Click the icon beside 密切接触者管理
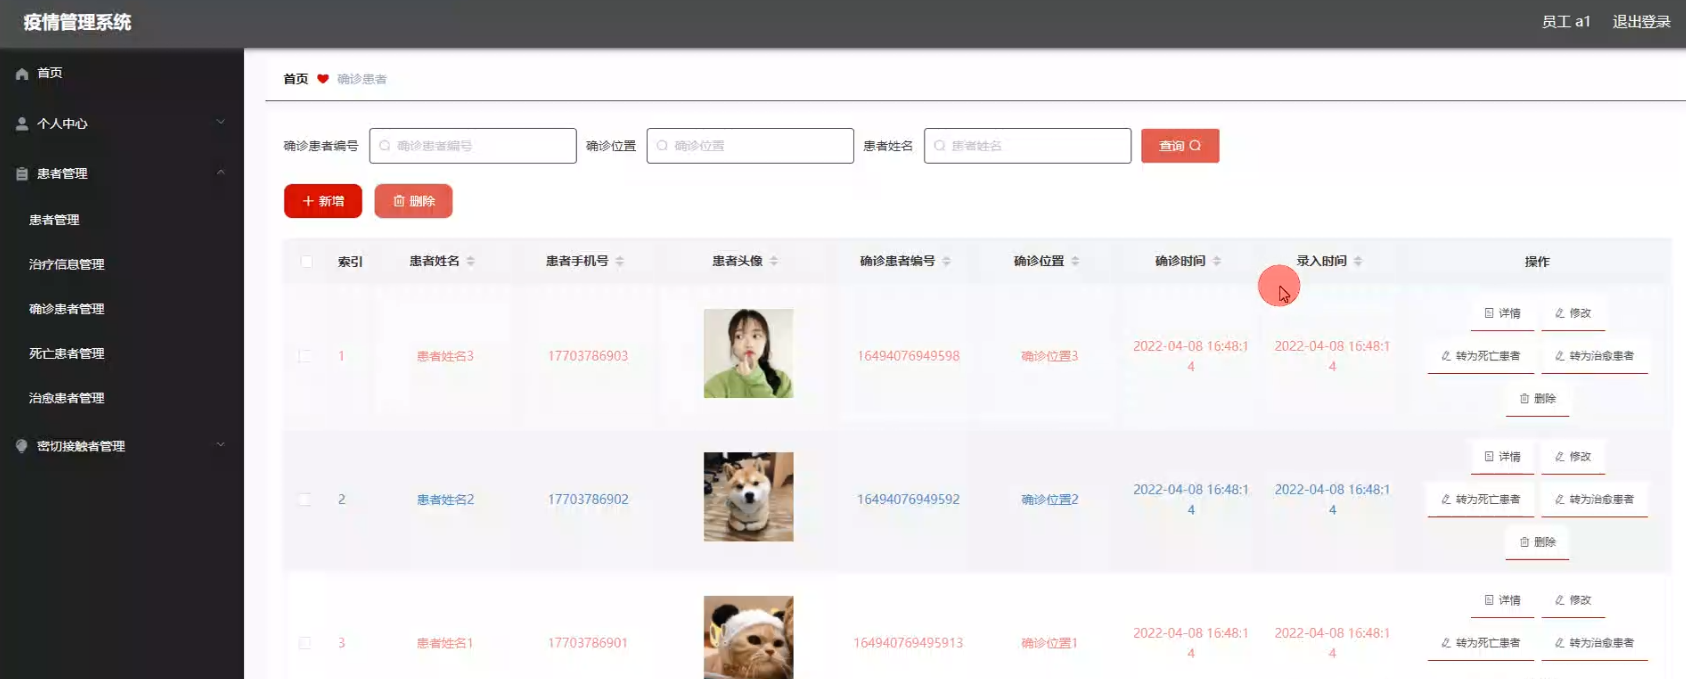 click(x=22, y=446)
